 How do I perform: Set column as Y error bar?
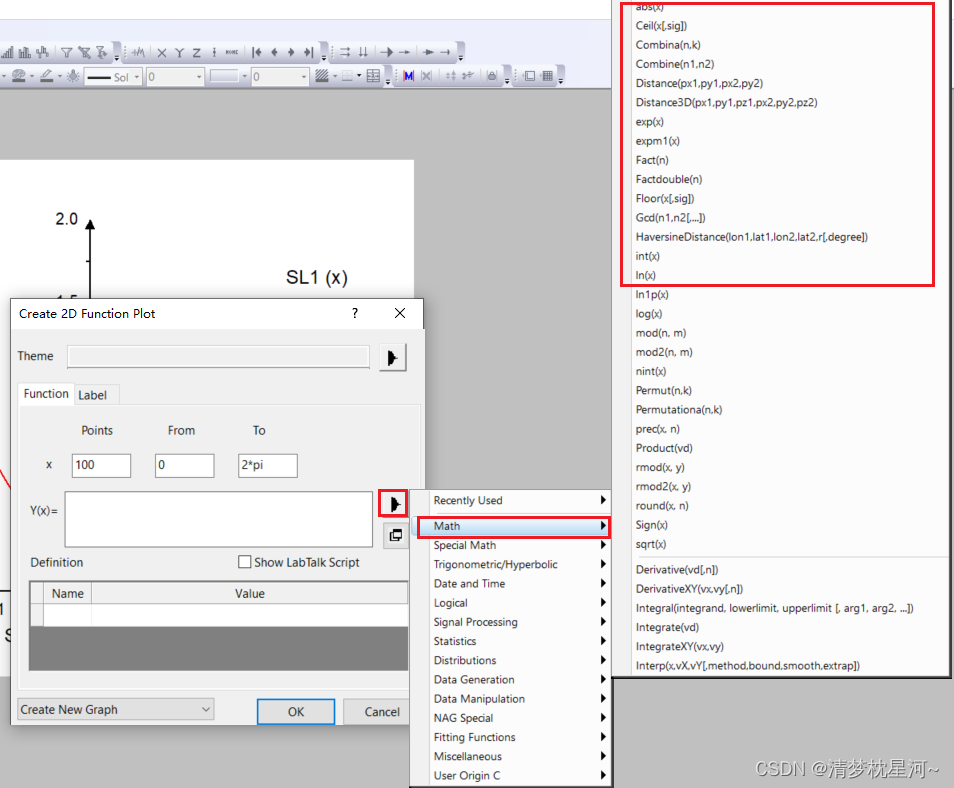point(214,52)
